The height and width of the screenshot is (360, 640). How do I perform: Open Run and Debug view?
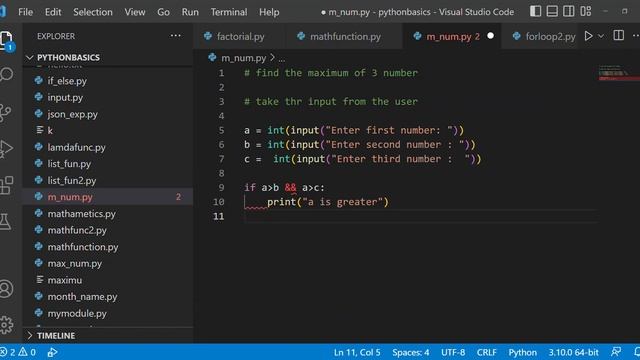point(6,149)
